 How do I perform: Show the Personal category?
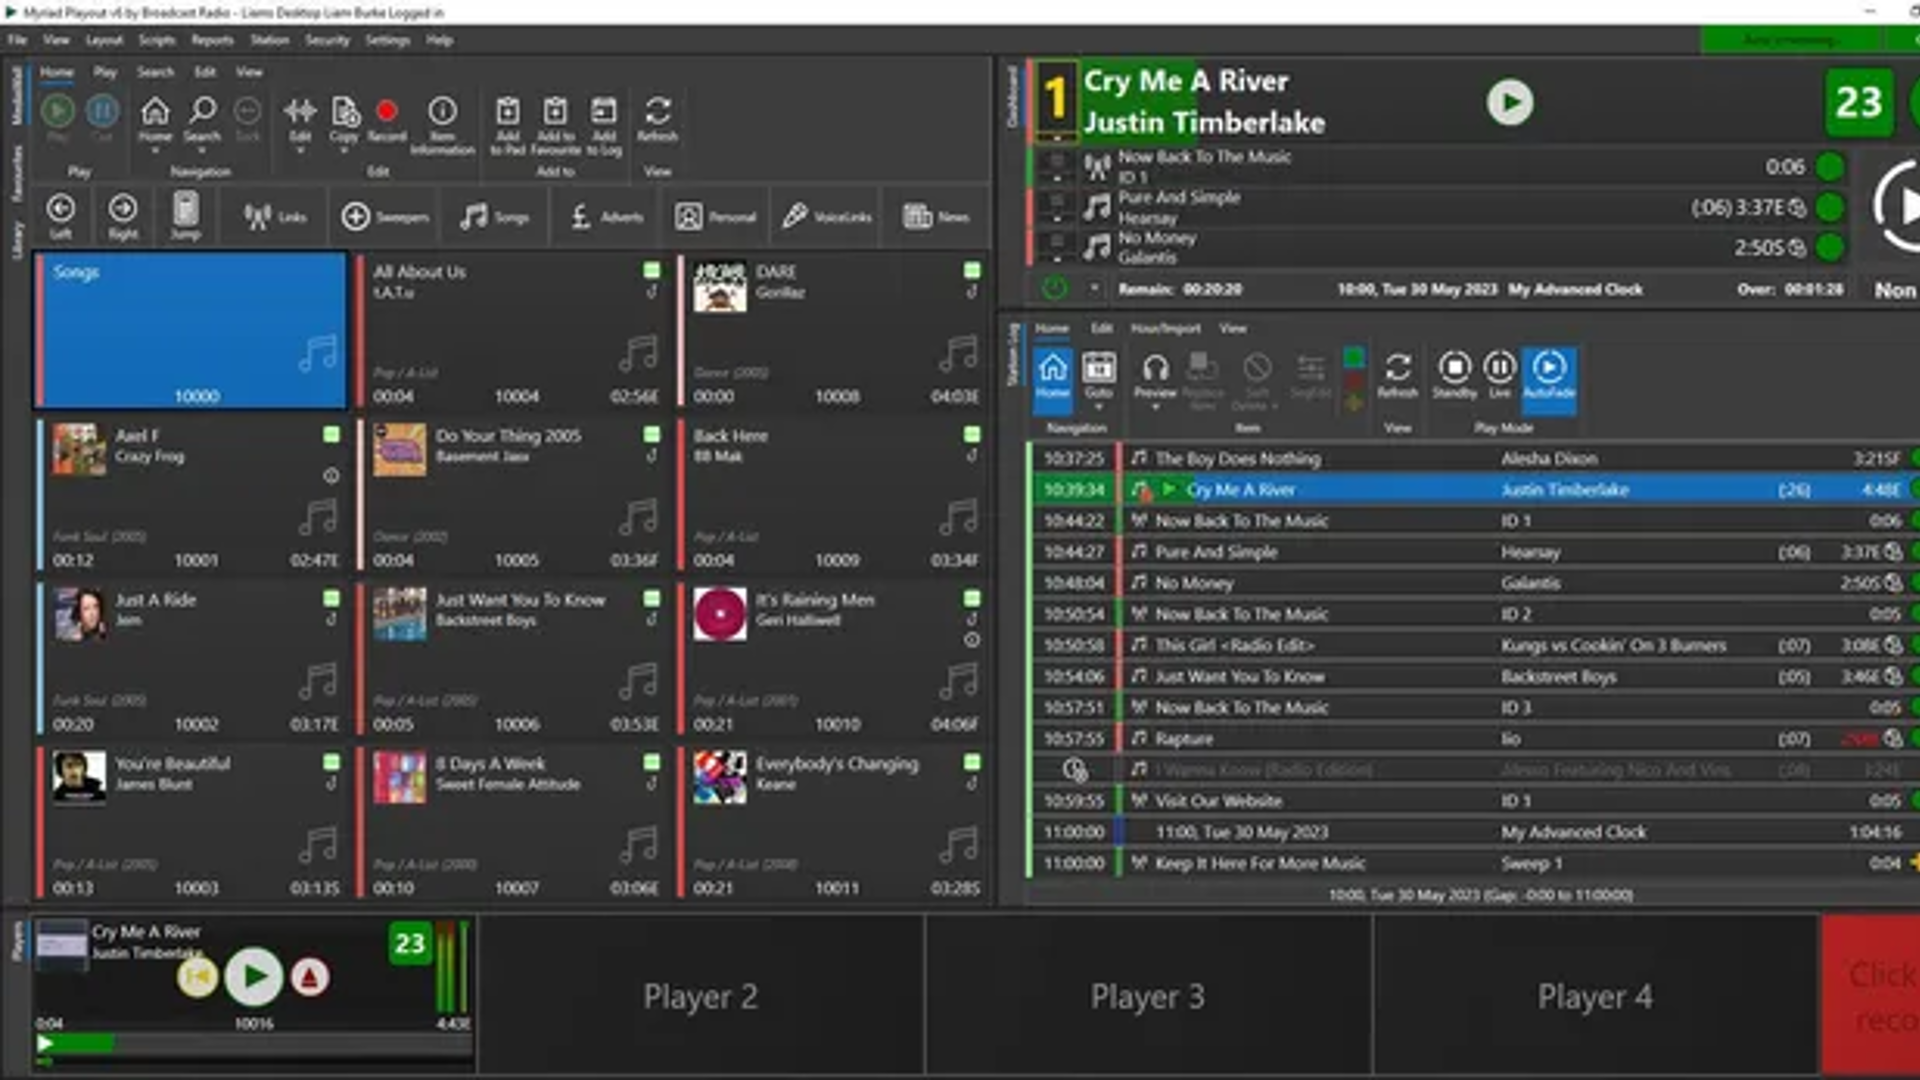pos(716,216)
